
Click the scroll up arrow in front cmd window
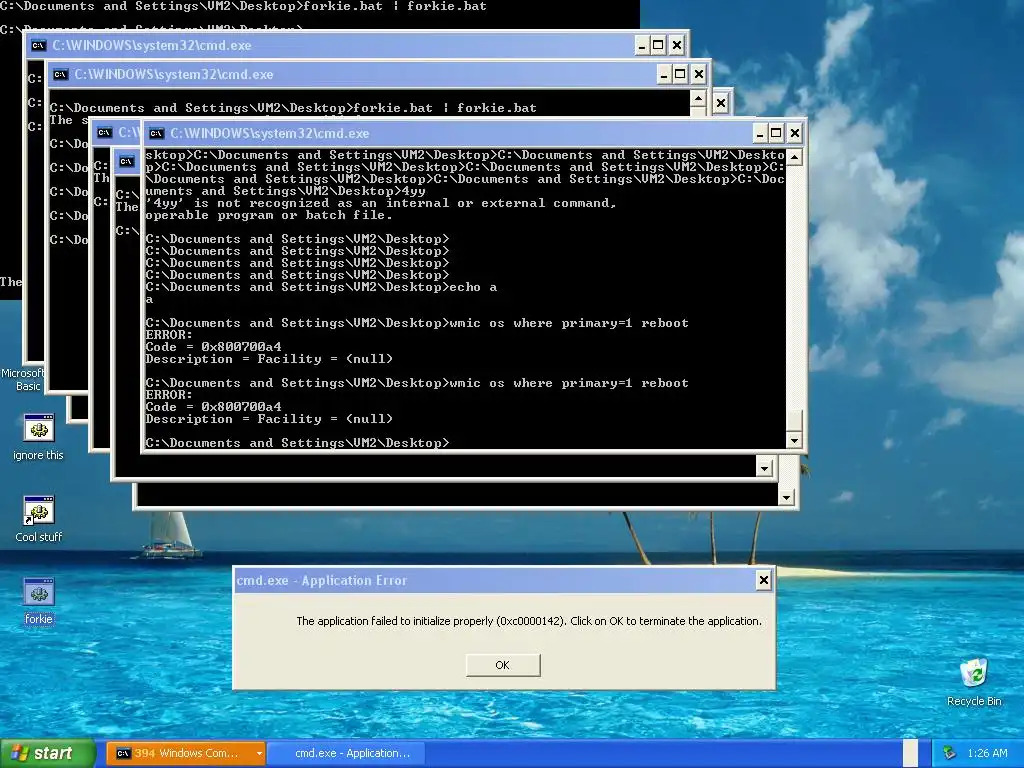point(794,157)
